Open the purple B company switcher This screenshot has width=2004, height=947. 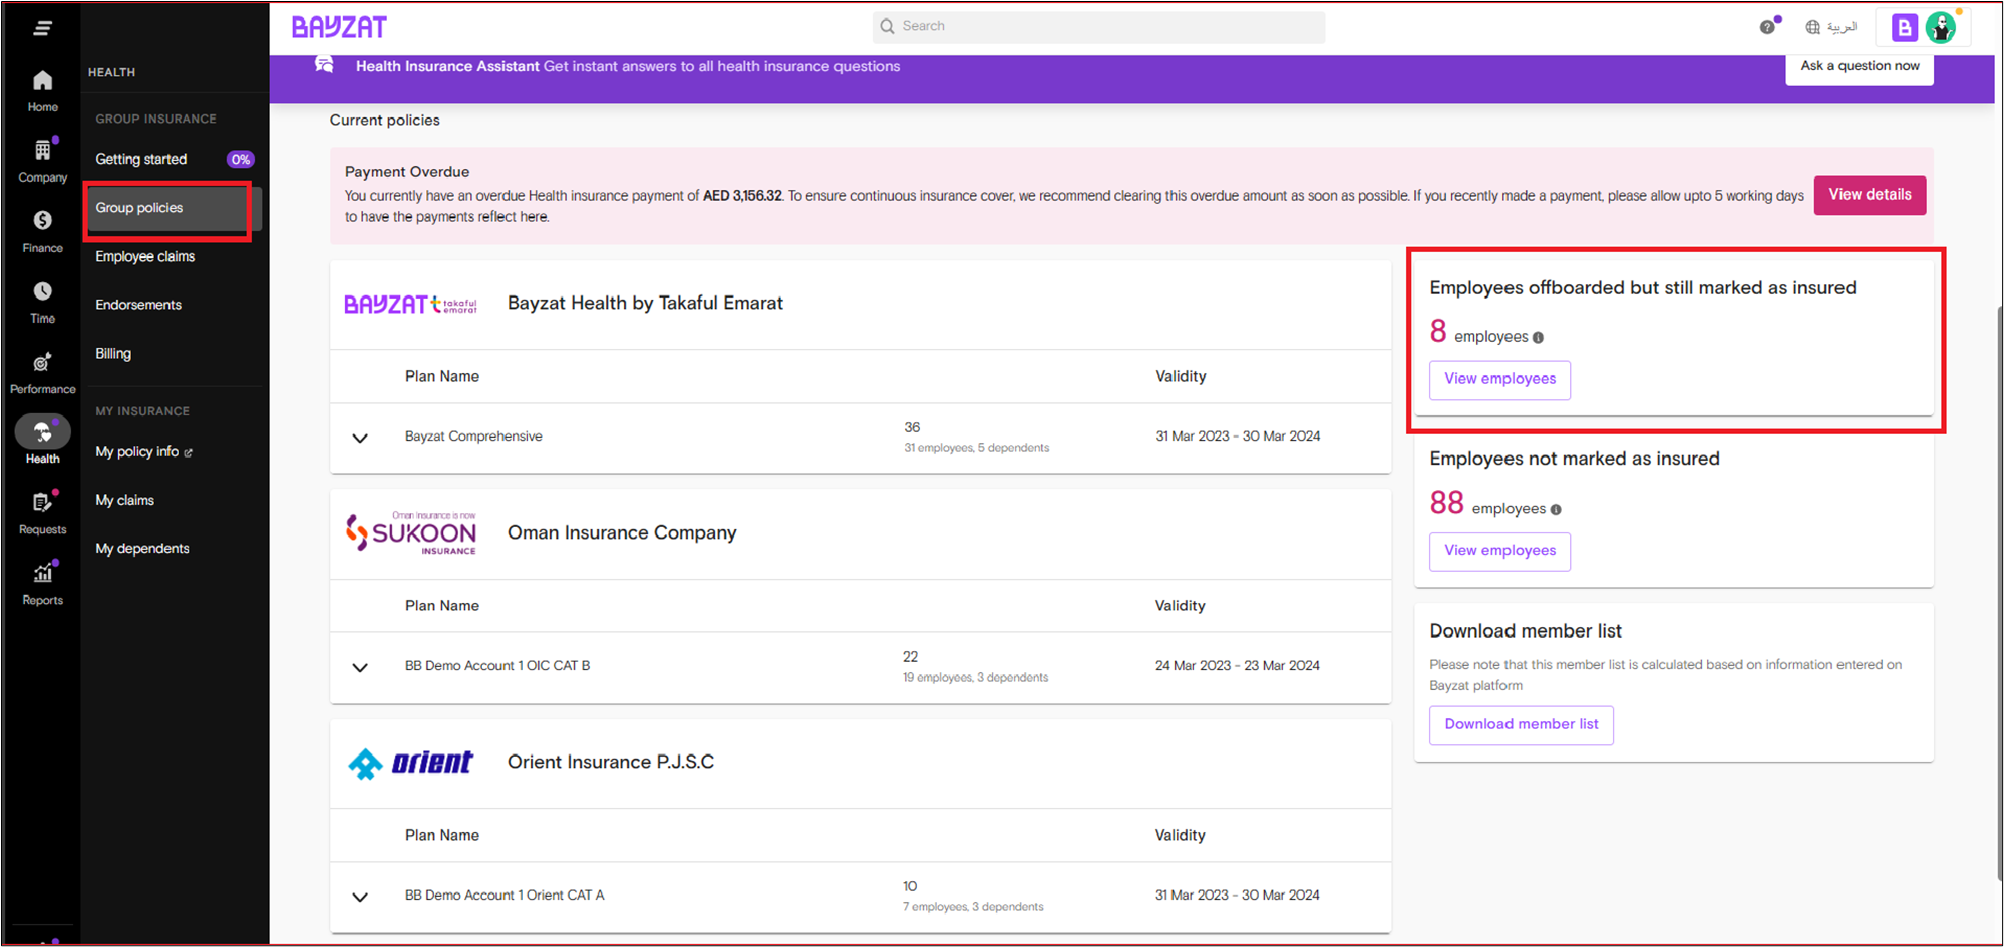click(1904, 28)
